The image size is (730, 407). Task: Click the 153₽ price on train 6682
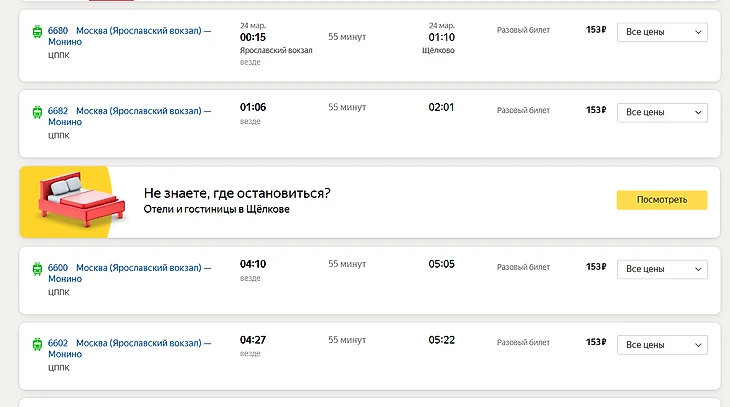[596, 109]
